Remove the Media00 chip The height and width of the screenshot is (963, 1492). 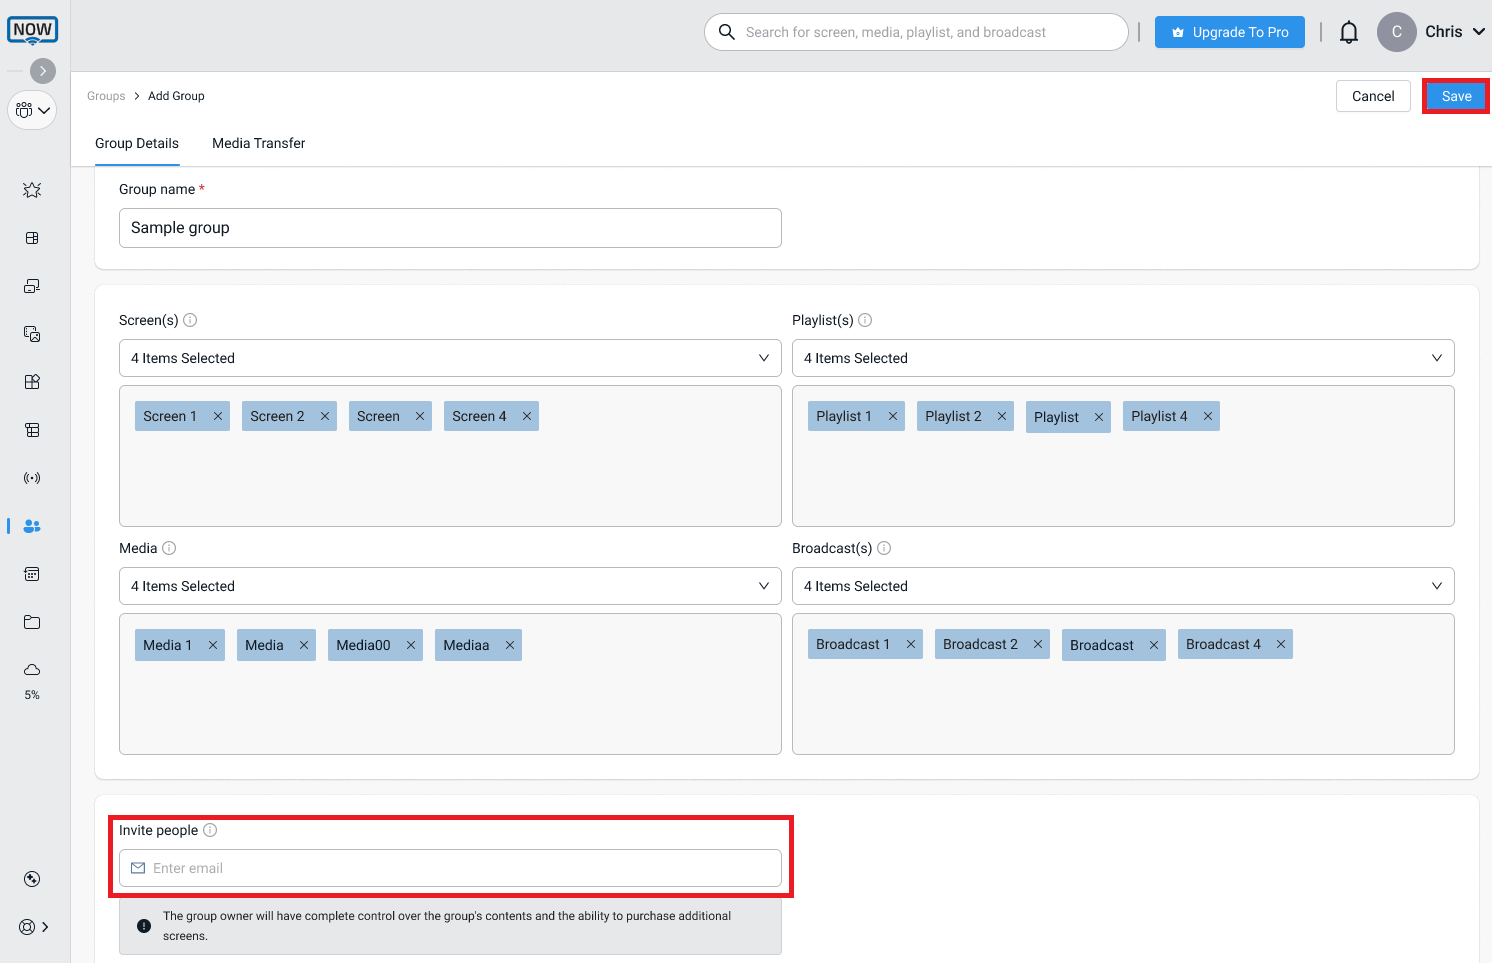pyautogui.click(x=411, y=645)
